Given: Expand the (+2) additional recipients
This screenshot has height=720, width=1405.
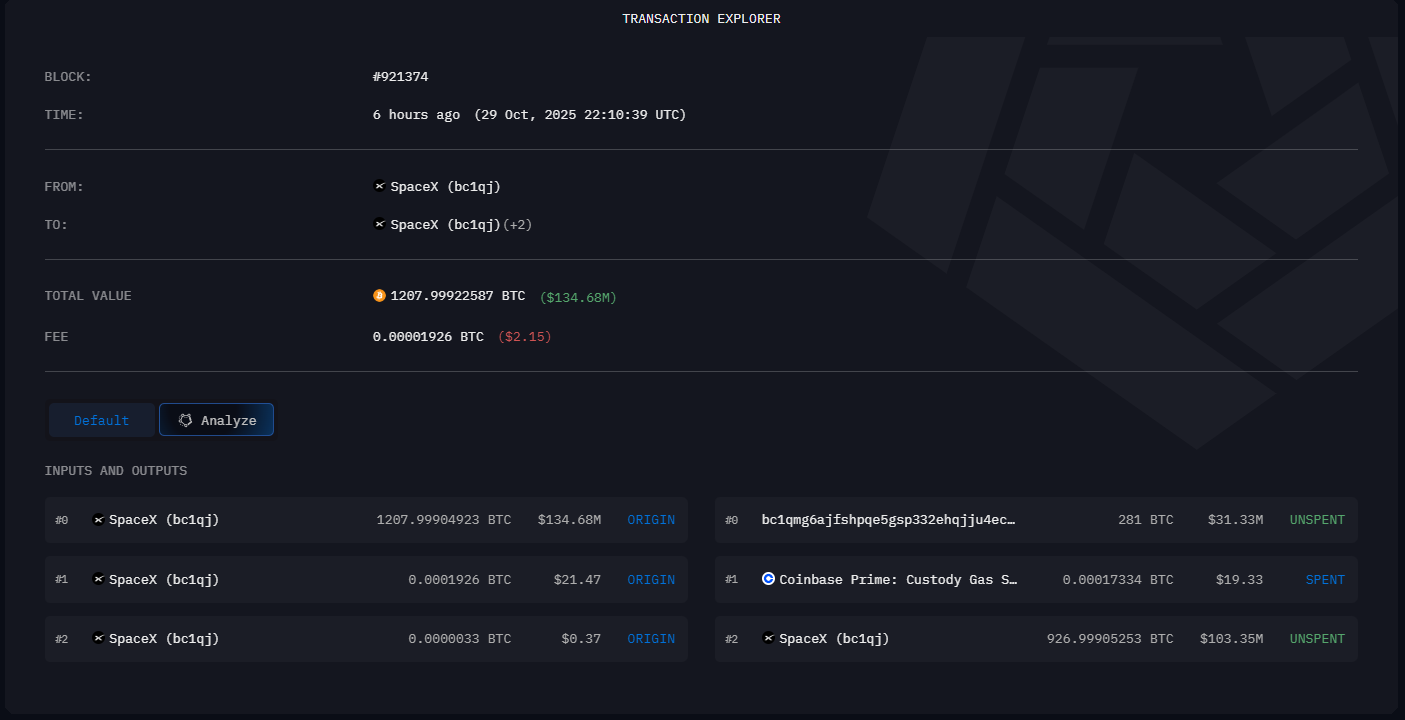Looking at the screenshot, I should click(517, 224).
